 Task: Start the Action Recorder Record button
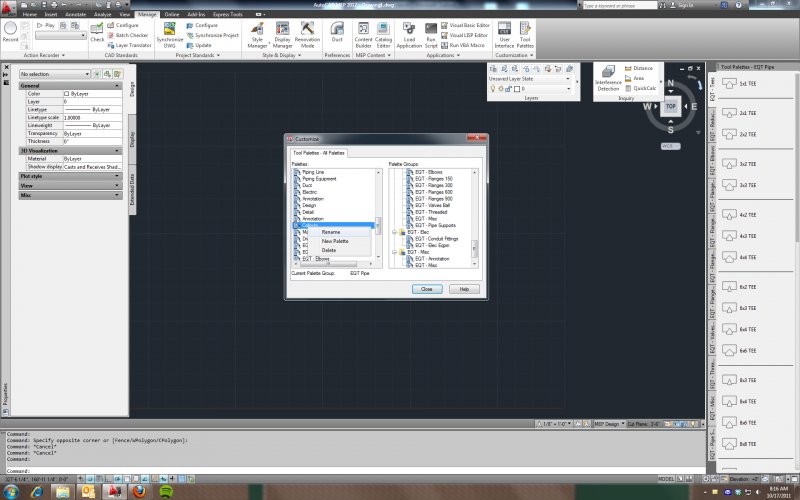click(x=10, y=32)
